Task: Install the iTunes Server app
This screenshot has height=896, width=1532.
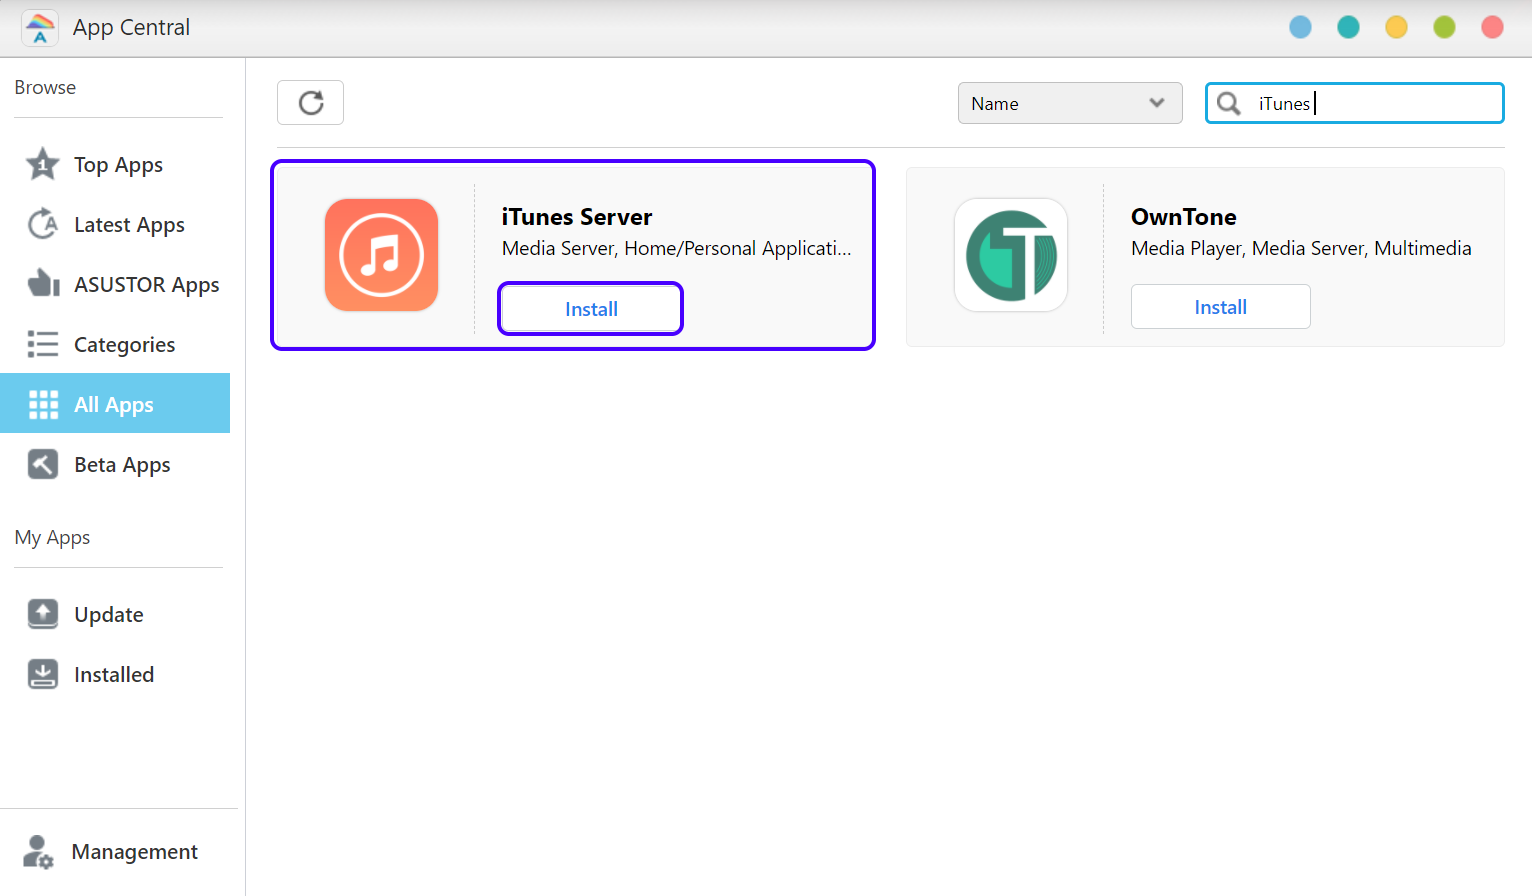Action: 591,309
